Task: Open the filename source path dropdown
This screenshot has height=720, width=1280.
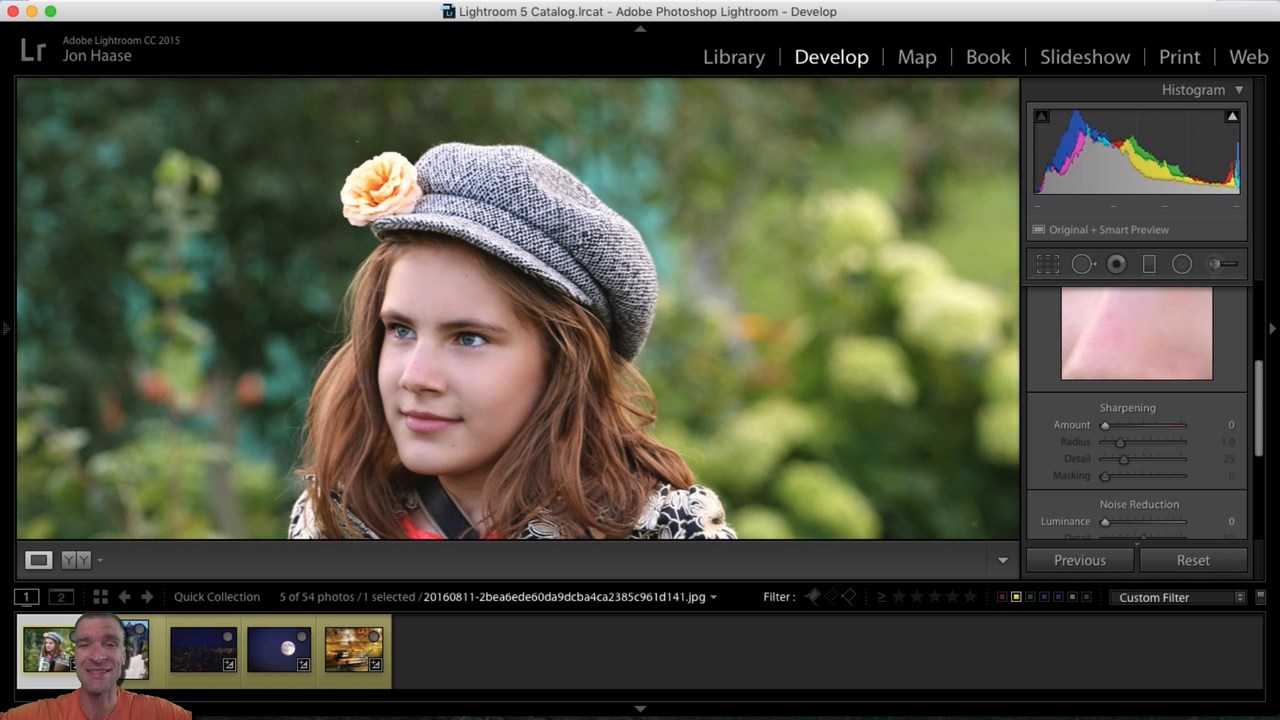Action: (x=713, y=597)
